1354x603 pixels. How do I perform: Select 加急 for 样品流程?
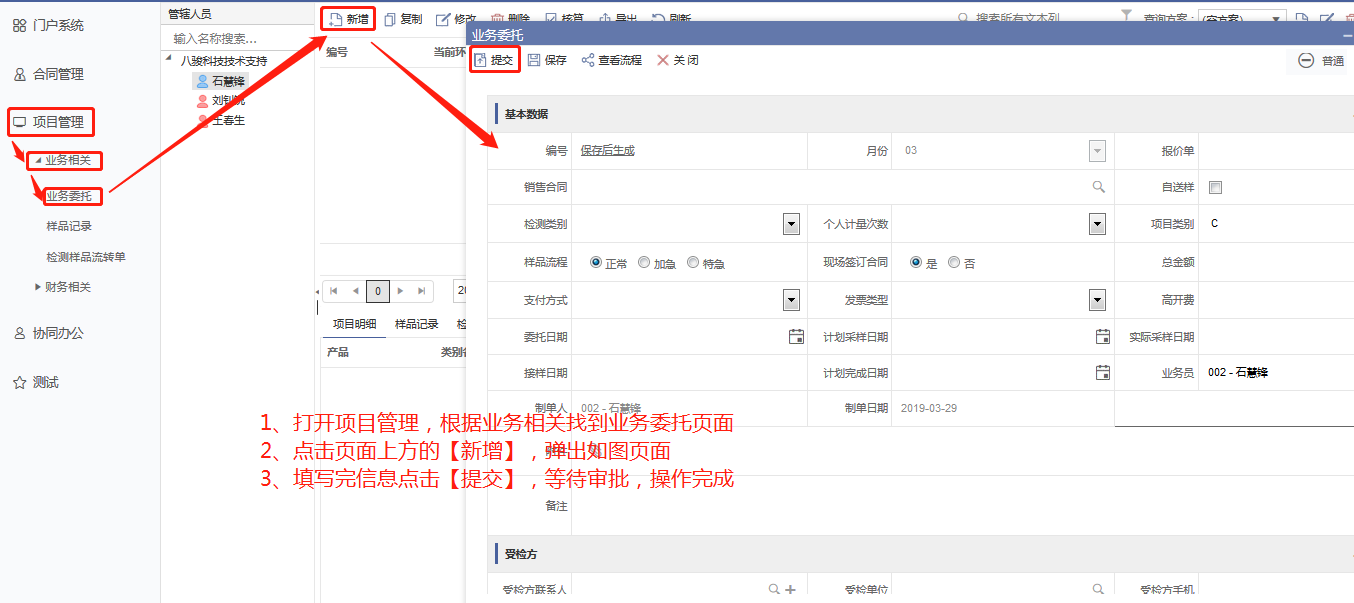click(645, 262)
